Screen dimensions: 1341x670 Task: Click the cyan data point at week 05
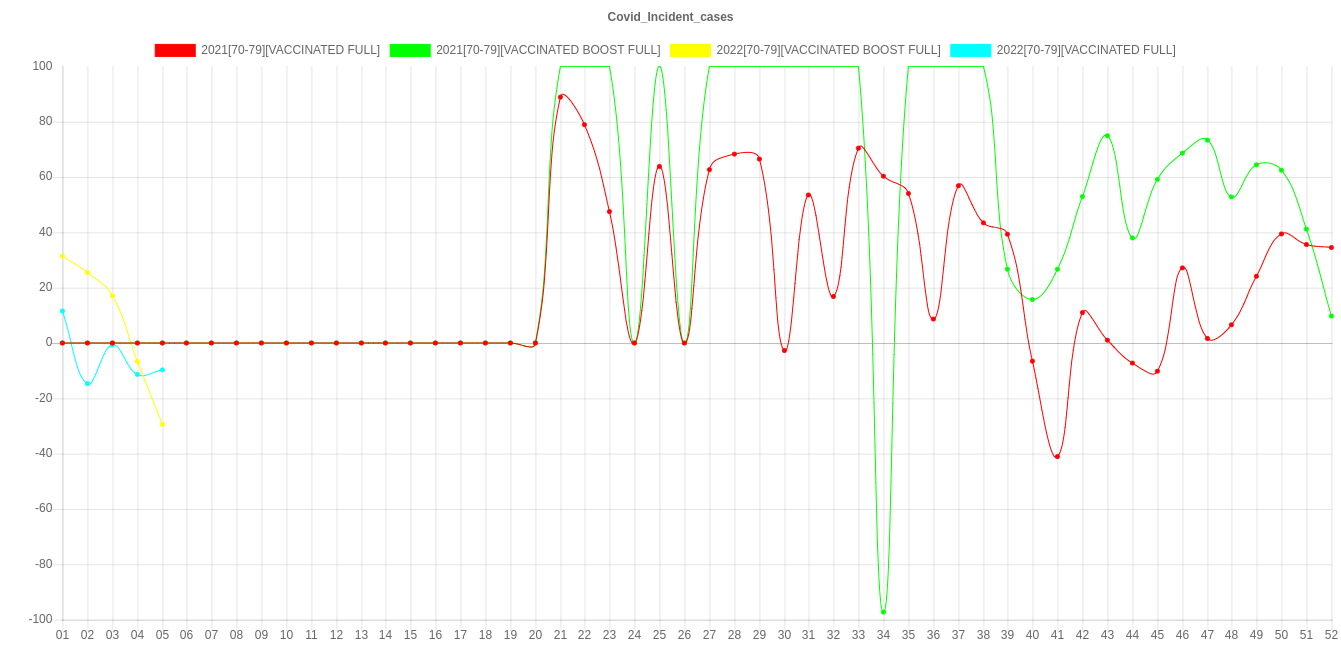[162, 370]
